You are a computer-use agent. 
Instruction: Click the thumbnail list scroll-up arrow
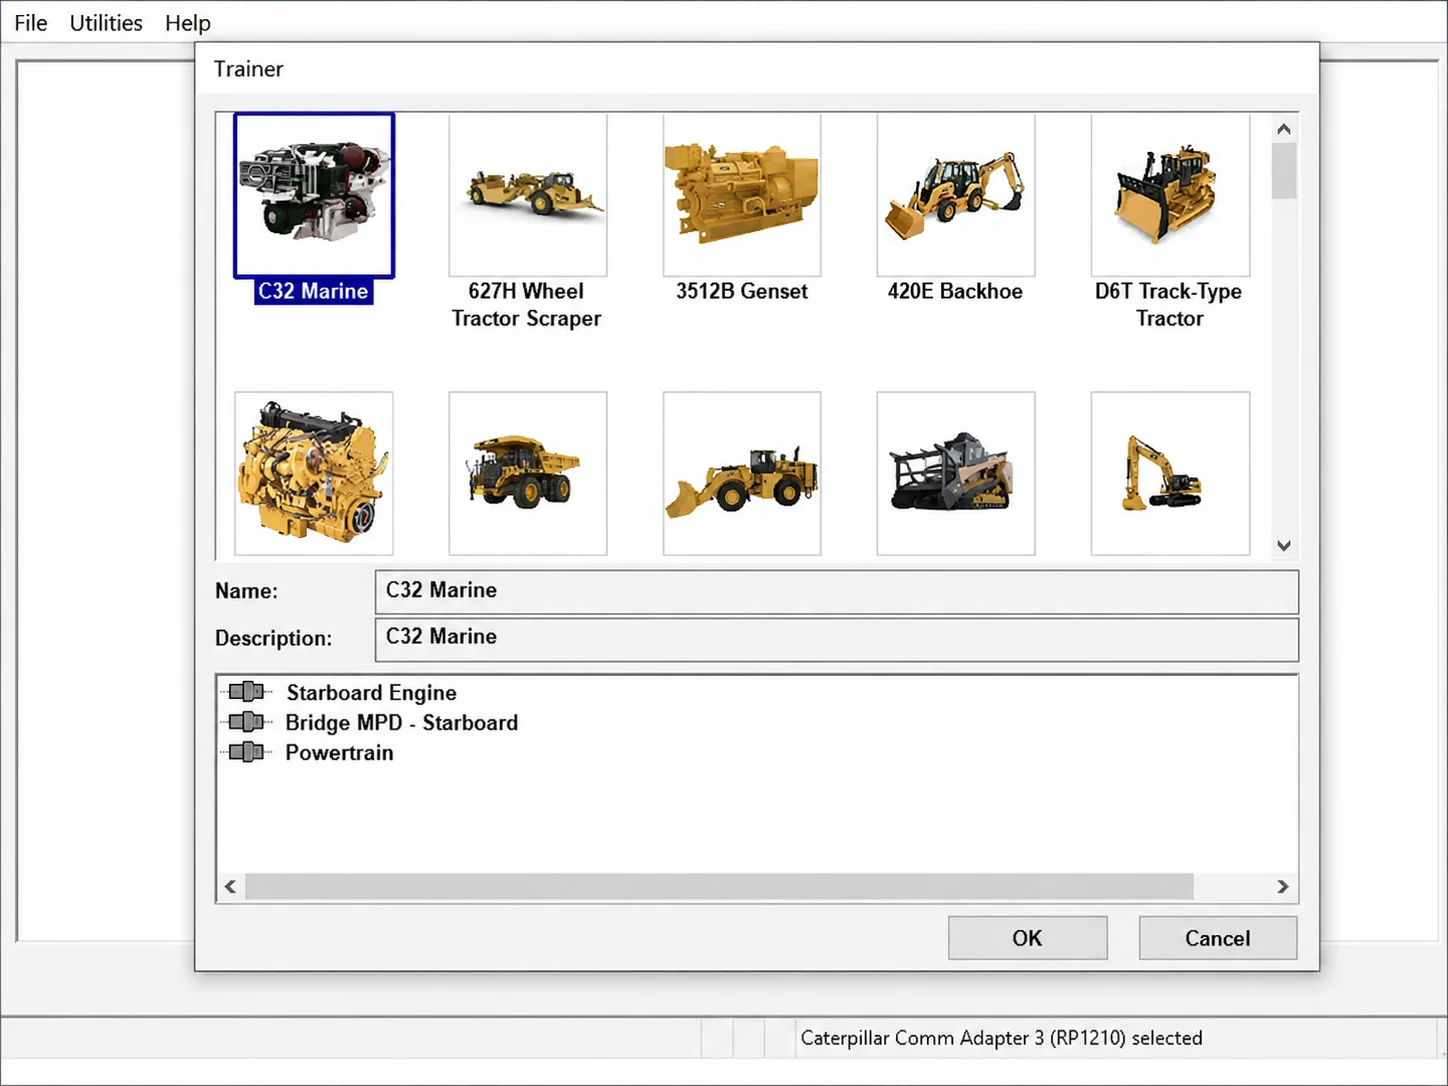1284,129
